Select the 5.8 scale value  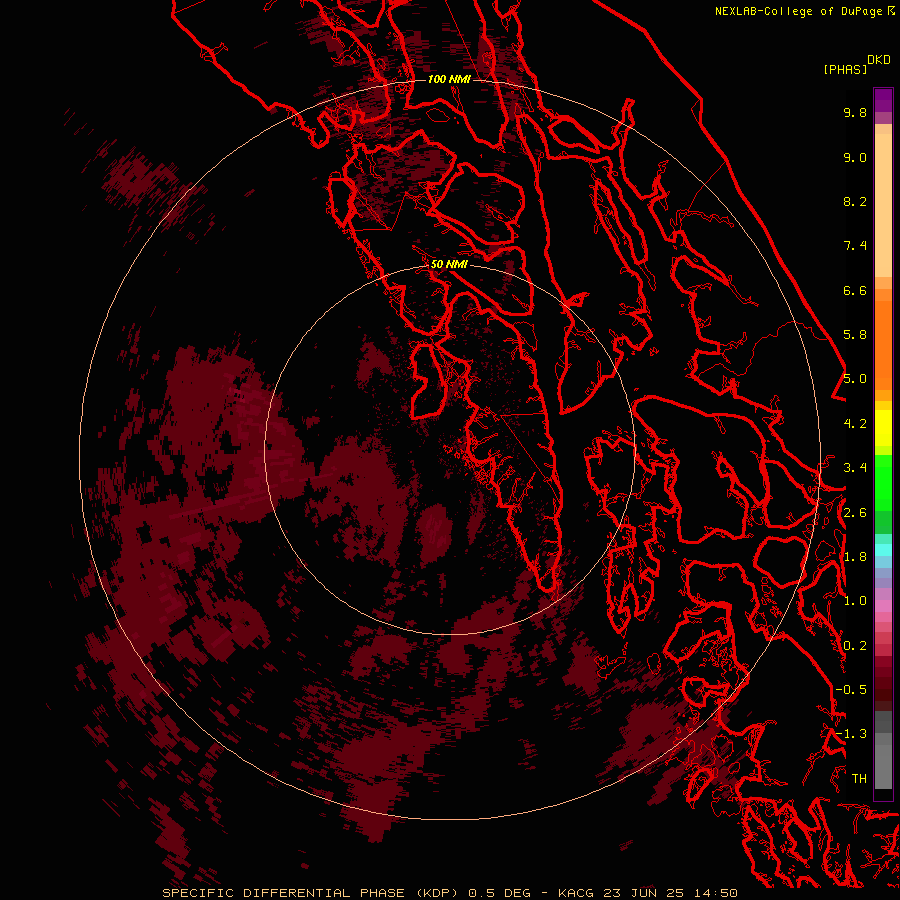click(x=855, y=335)
